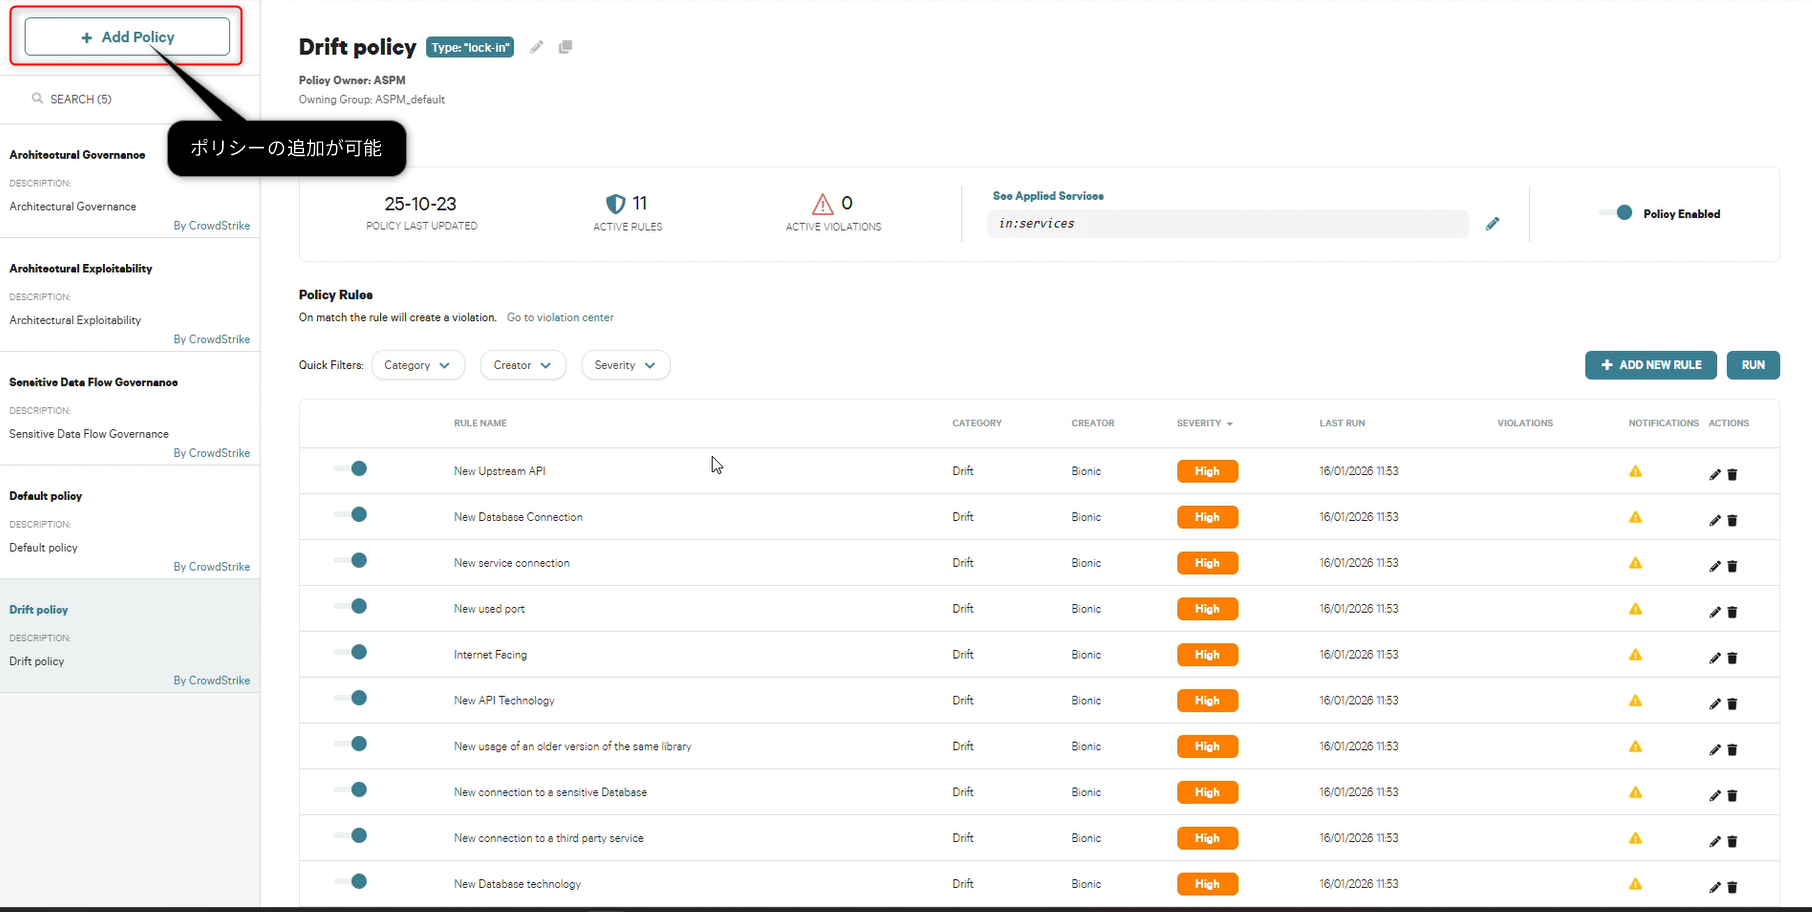
Task: Select Default policy in the sidebar
Action: pyautogui.click(x=45, y=496)
